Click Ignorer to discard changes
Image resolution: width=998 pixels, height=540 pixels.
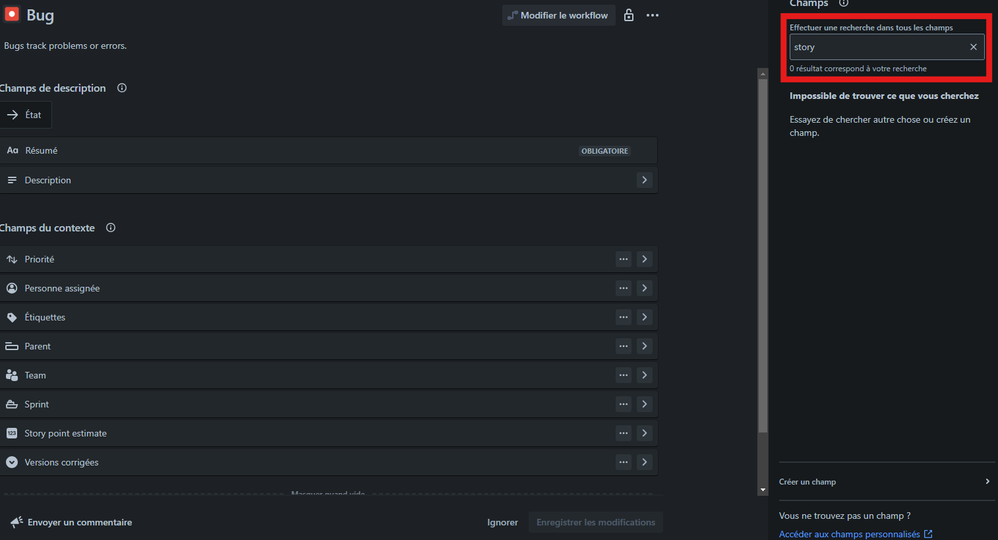(502, 522)
